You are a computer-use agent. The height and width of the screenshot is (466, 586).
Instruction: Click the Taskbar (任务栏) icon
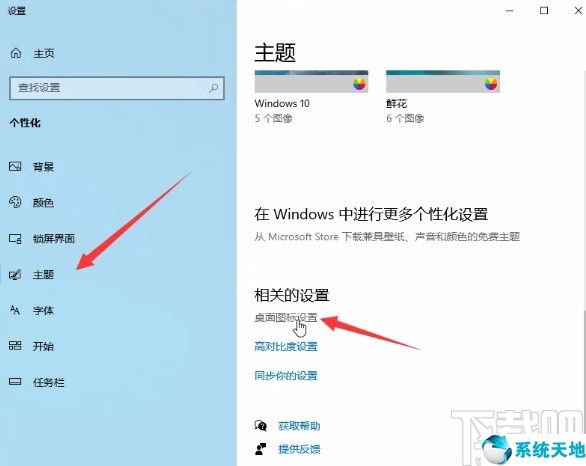pyautogui.click(x=15, y=382)
